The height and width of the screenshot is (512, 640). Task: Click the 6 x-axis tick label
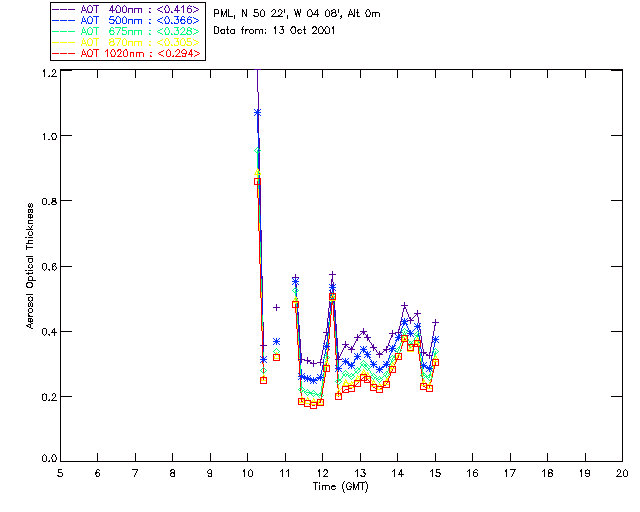(x=98, y=473)
